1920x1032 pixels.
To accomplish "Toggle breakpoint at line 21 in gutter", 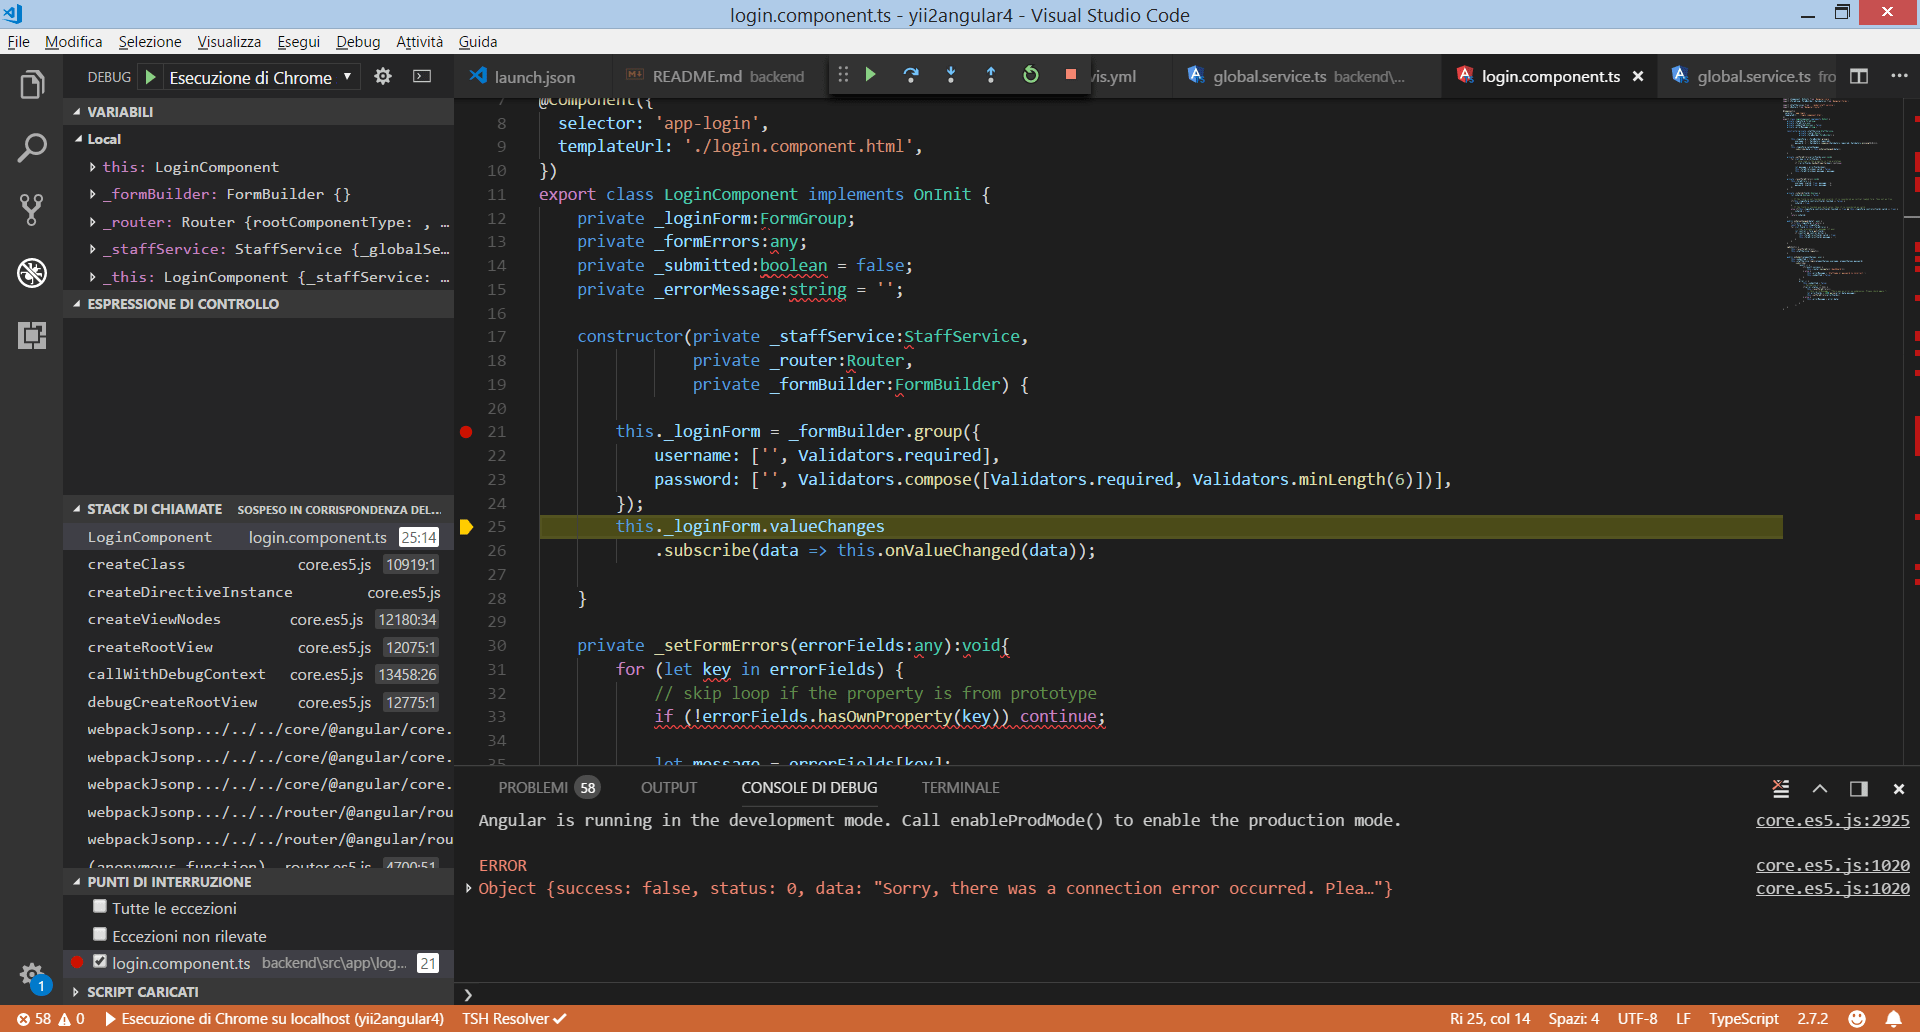I will pyautogui.click(x=466, y=432).
